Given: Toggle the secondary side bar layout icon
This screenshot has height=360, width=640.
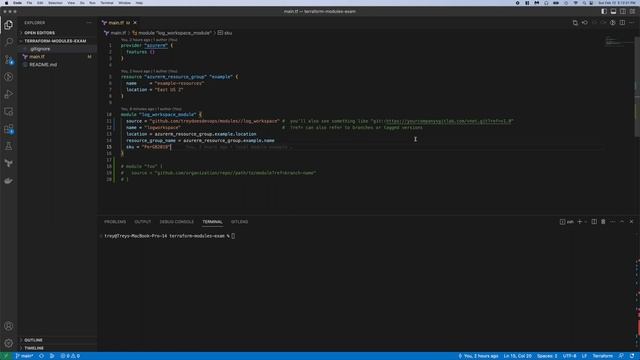Looking at the screenshot, I should click(622, 11).
